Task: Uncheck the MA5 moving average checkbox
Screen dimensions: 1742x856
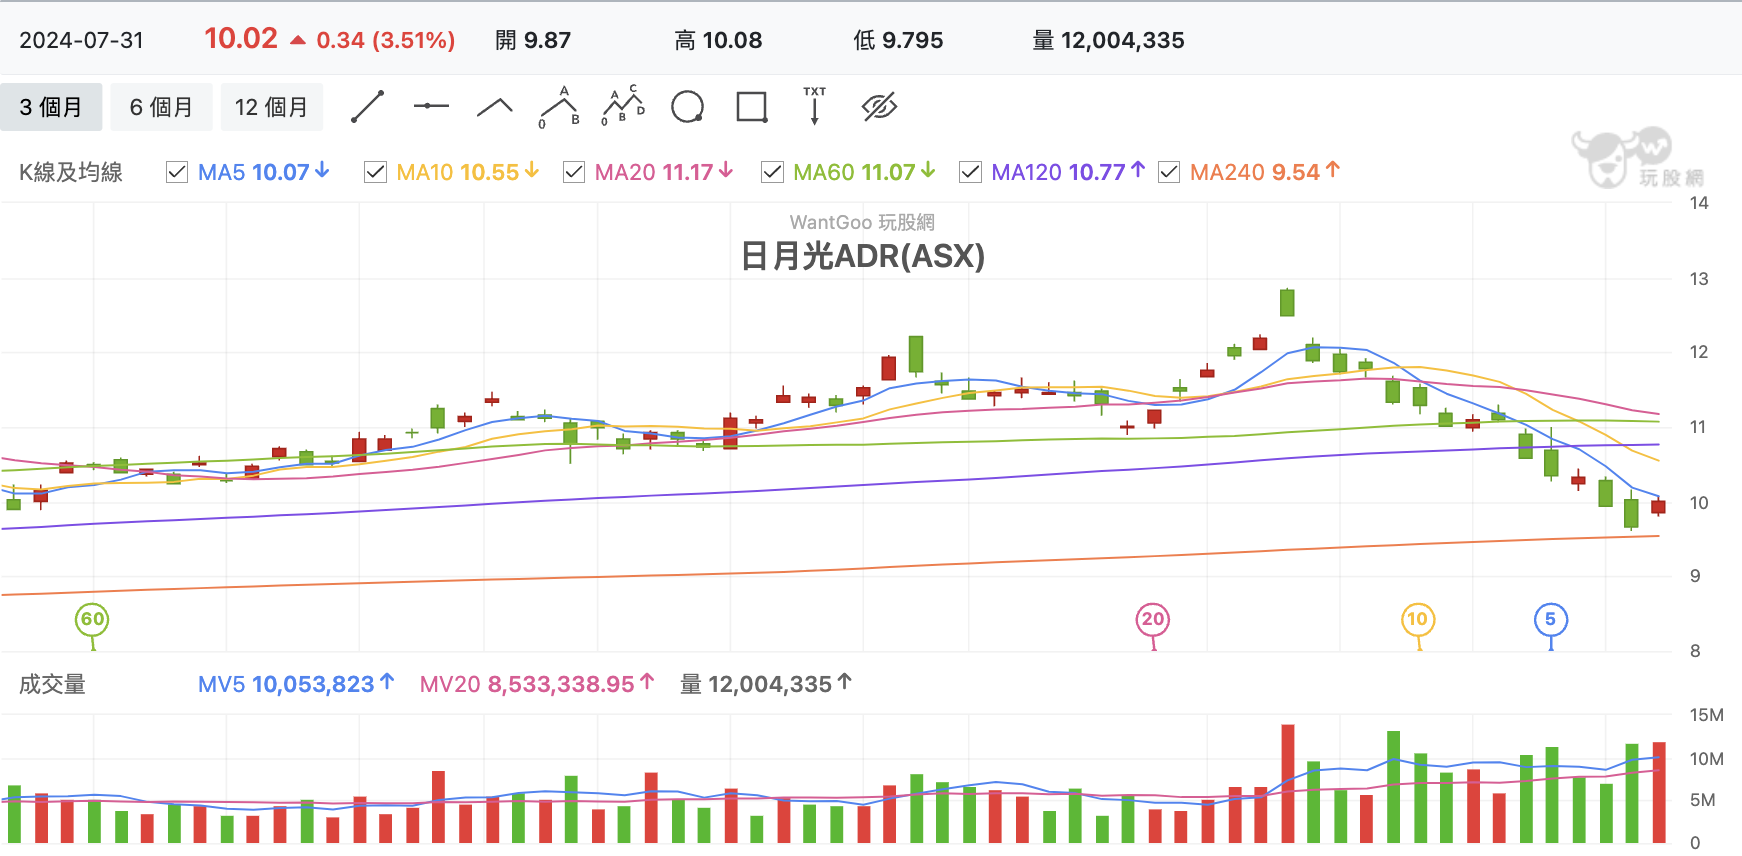Action: pyautogui.click(x=177, y=172)
